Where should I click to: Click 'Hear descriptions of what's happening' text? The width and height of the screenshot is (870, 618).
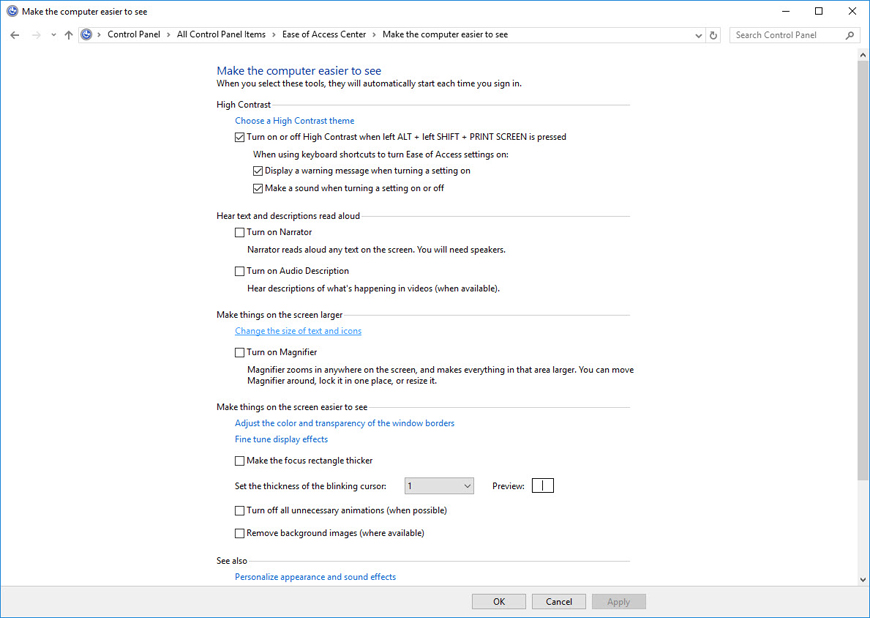pos(373,288)
